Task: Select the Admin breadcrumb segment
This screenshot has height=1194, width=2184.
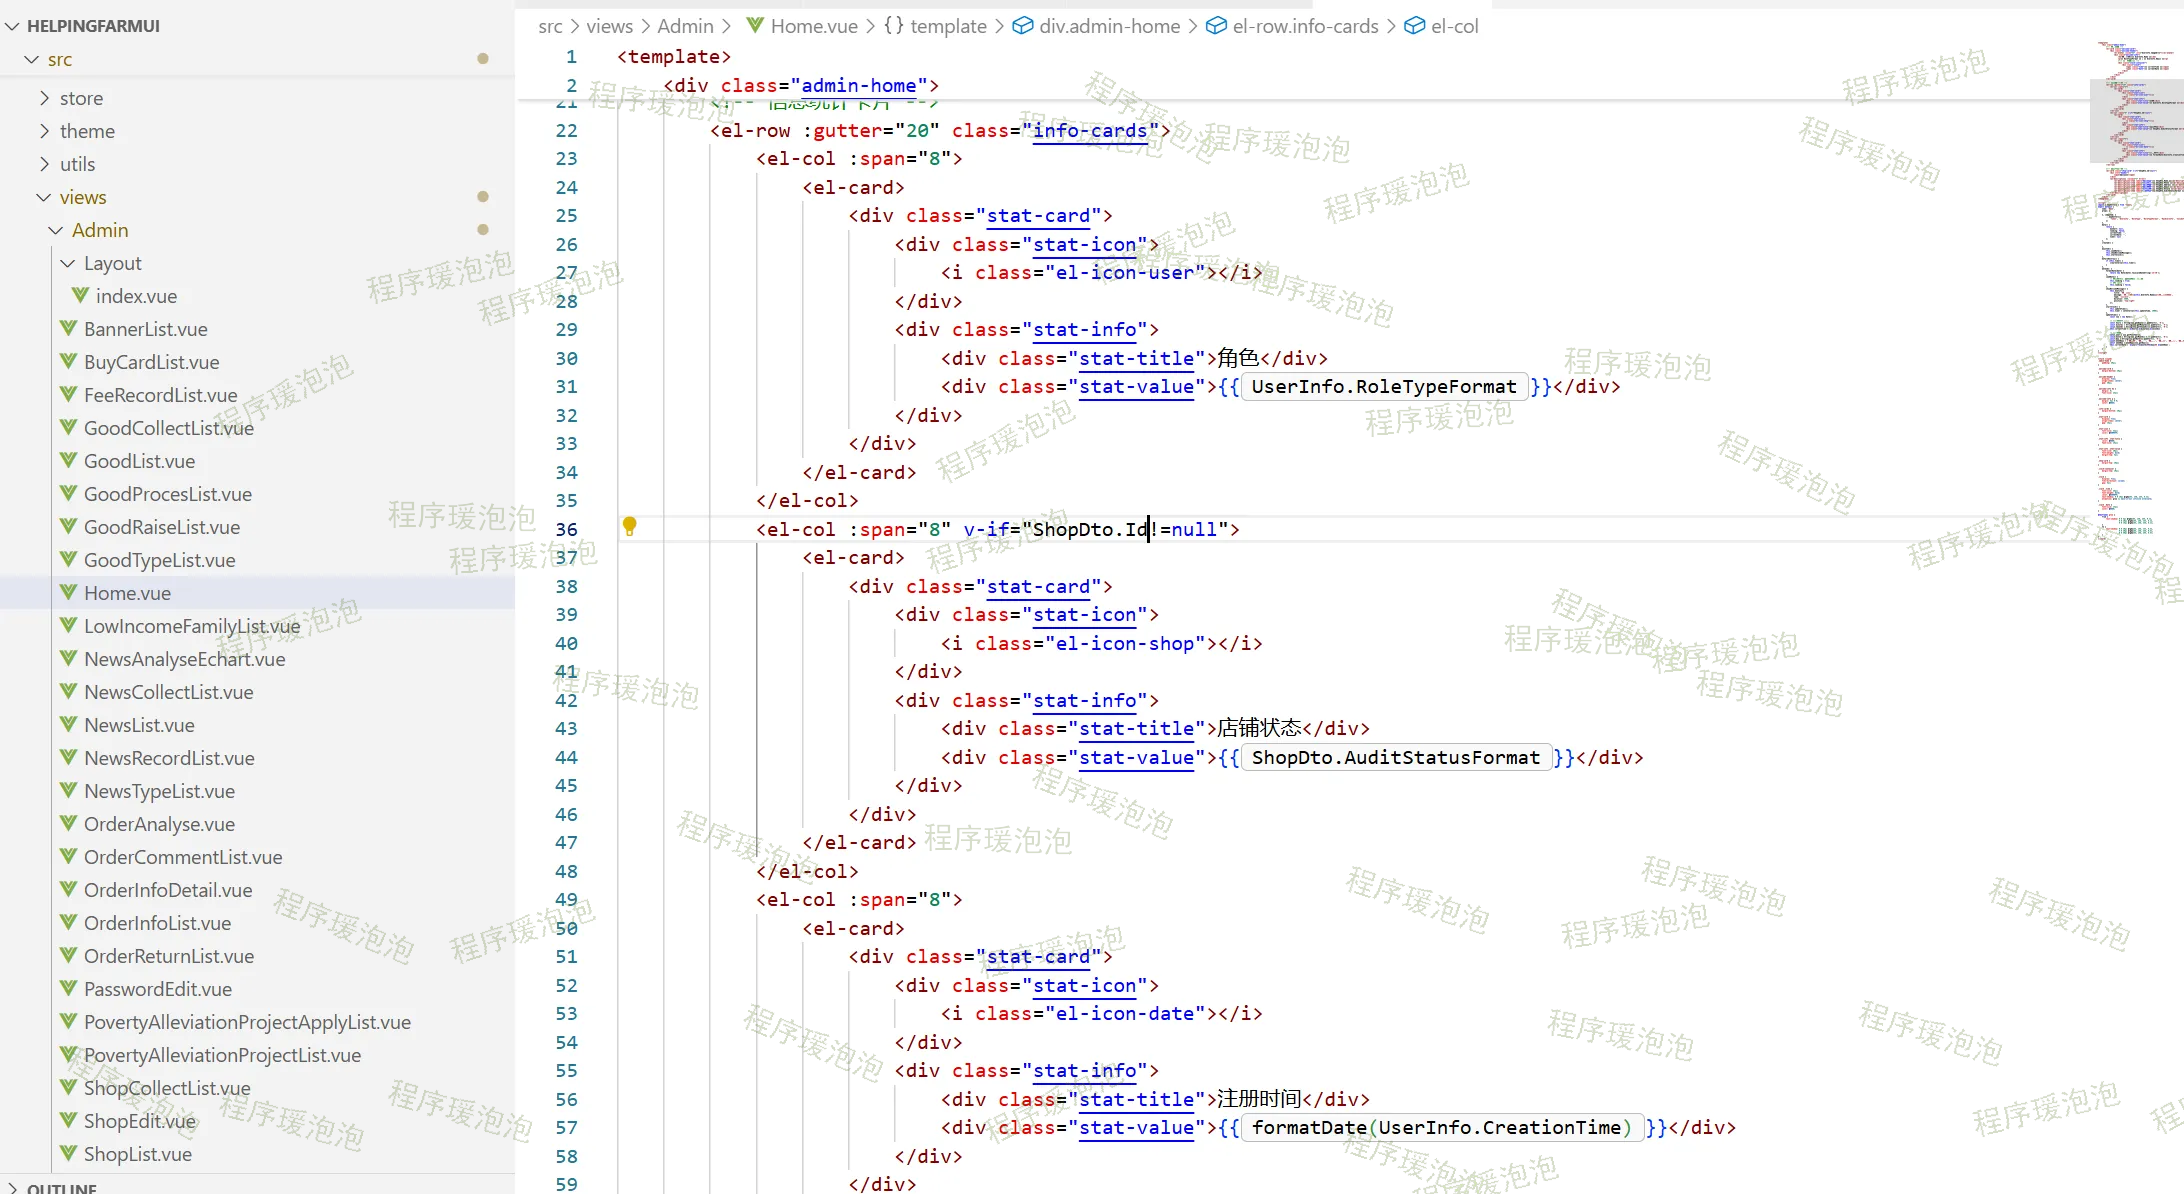Action: coord(685,26)
